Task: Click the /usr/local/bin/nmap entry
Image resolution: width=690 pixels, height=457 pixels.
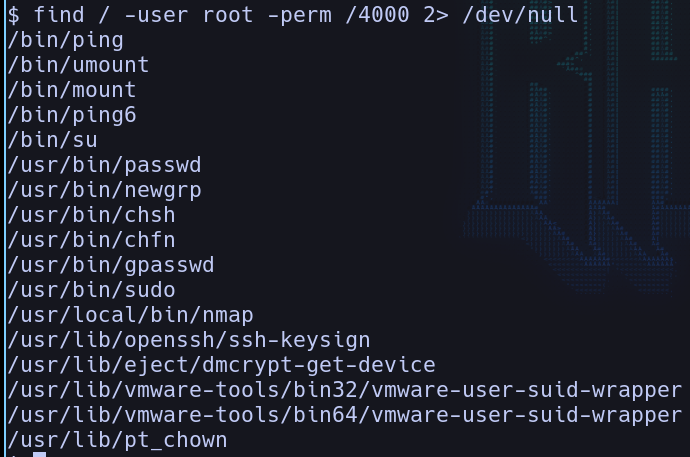Action: pyautogui.click(x=130, y=315)
